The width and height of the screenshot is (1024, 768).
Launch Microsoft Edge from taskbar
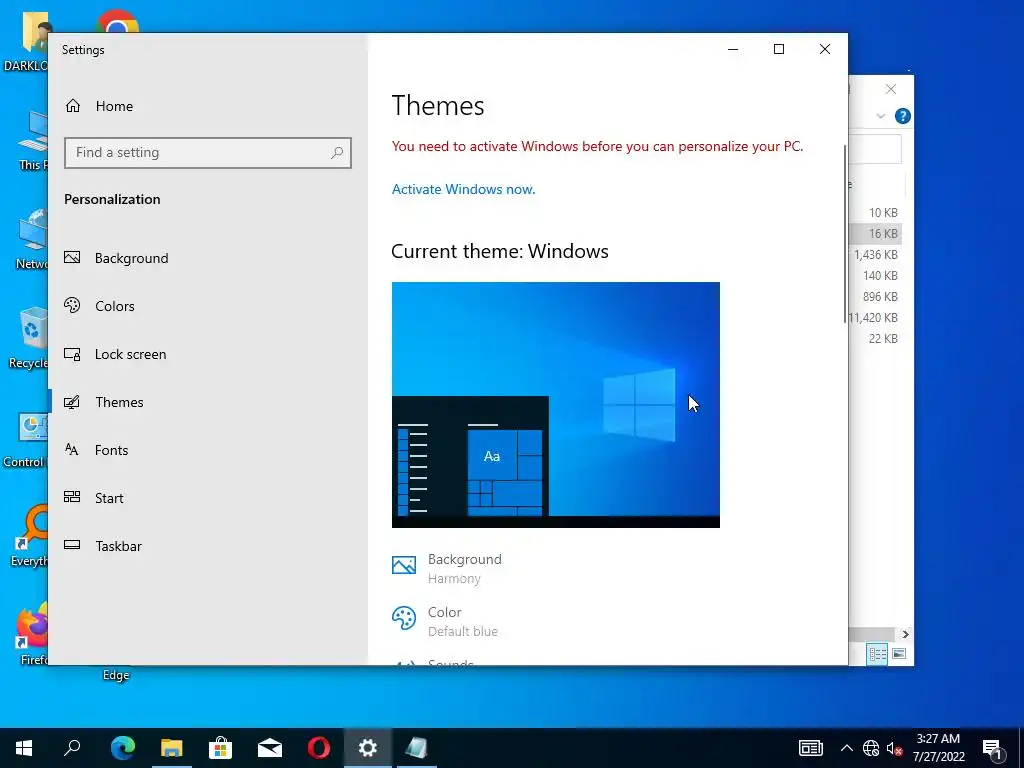pos(122,748)
